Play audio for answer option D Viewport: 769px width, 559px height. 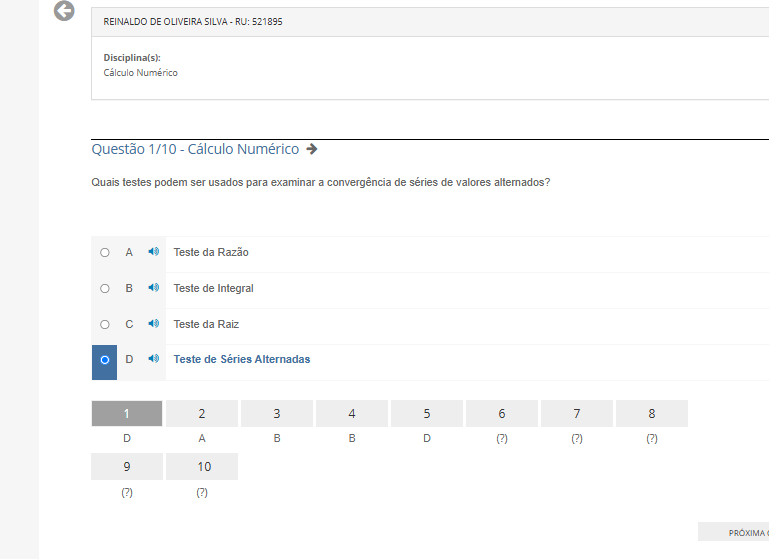[x=153, y=359]
